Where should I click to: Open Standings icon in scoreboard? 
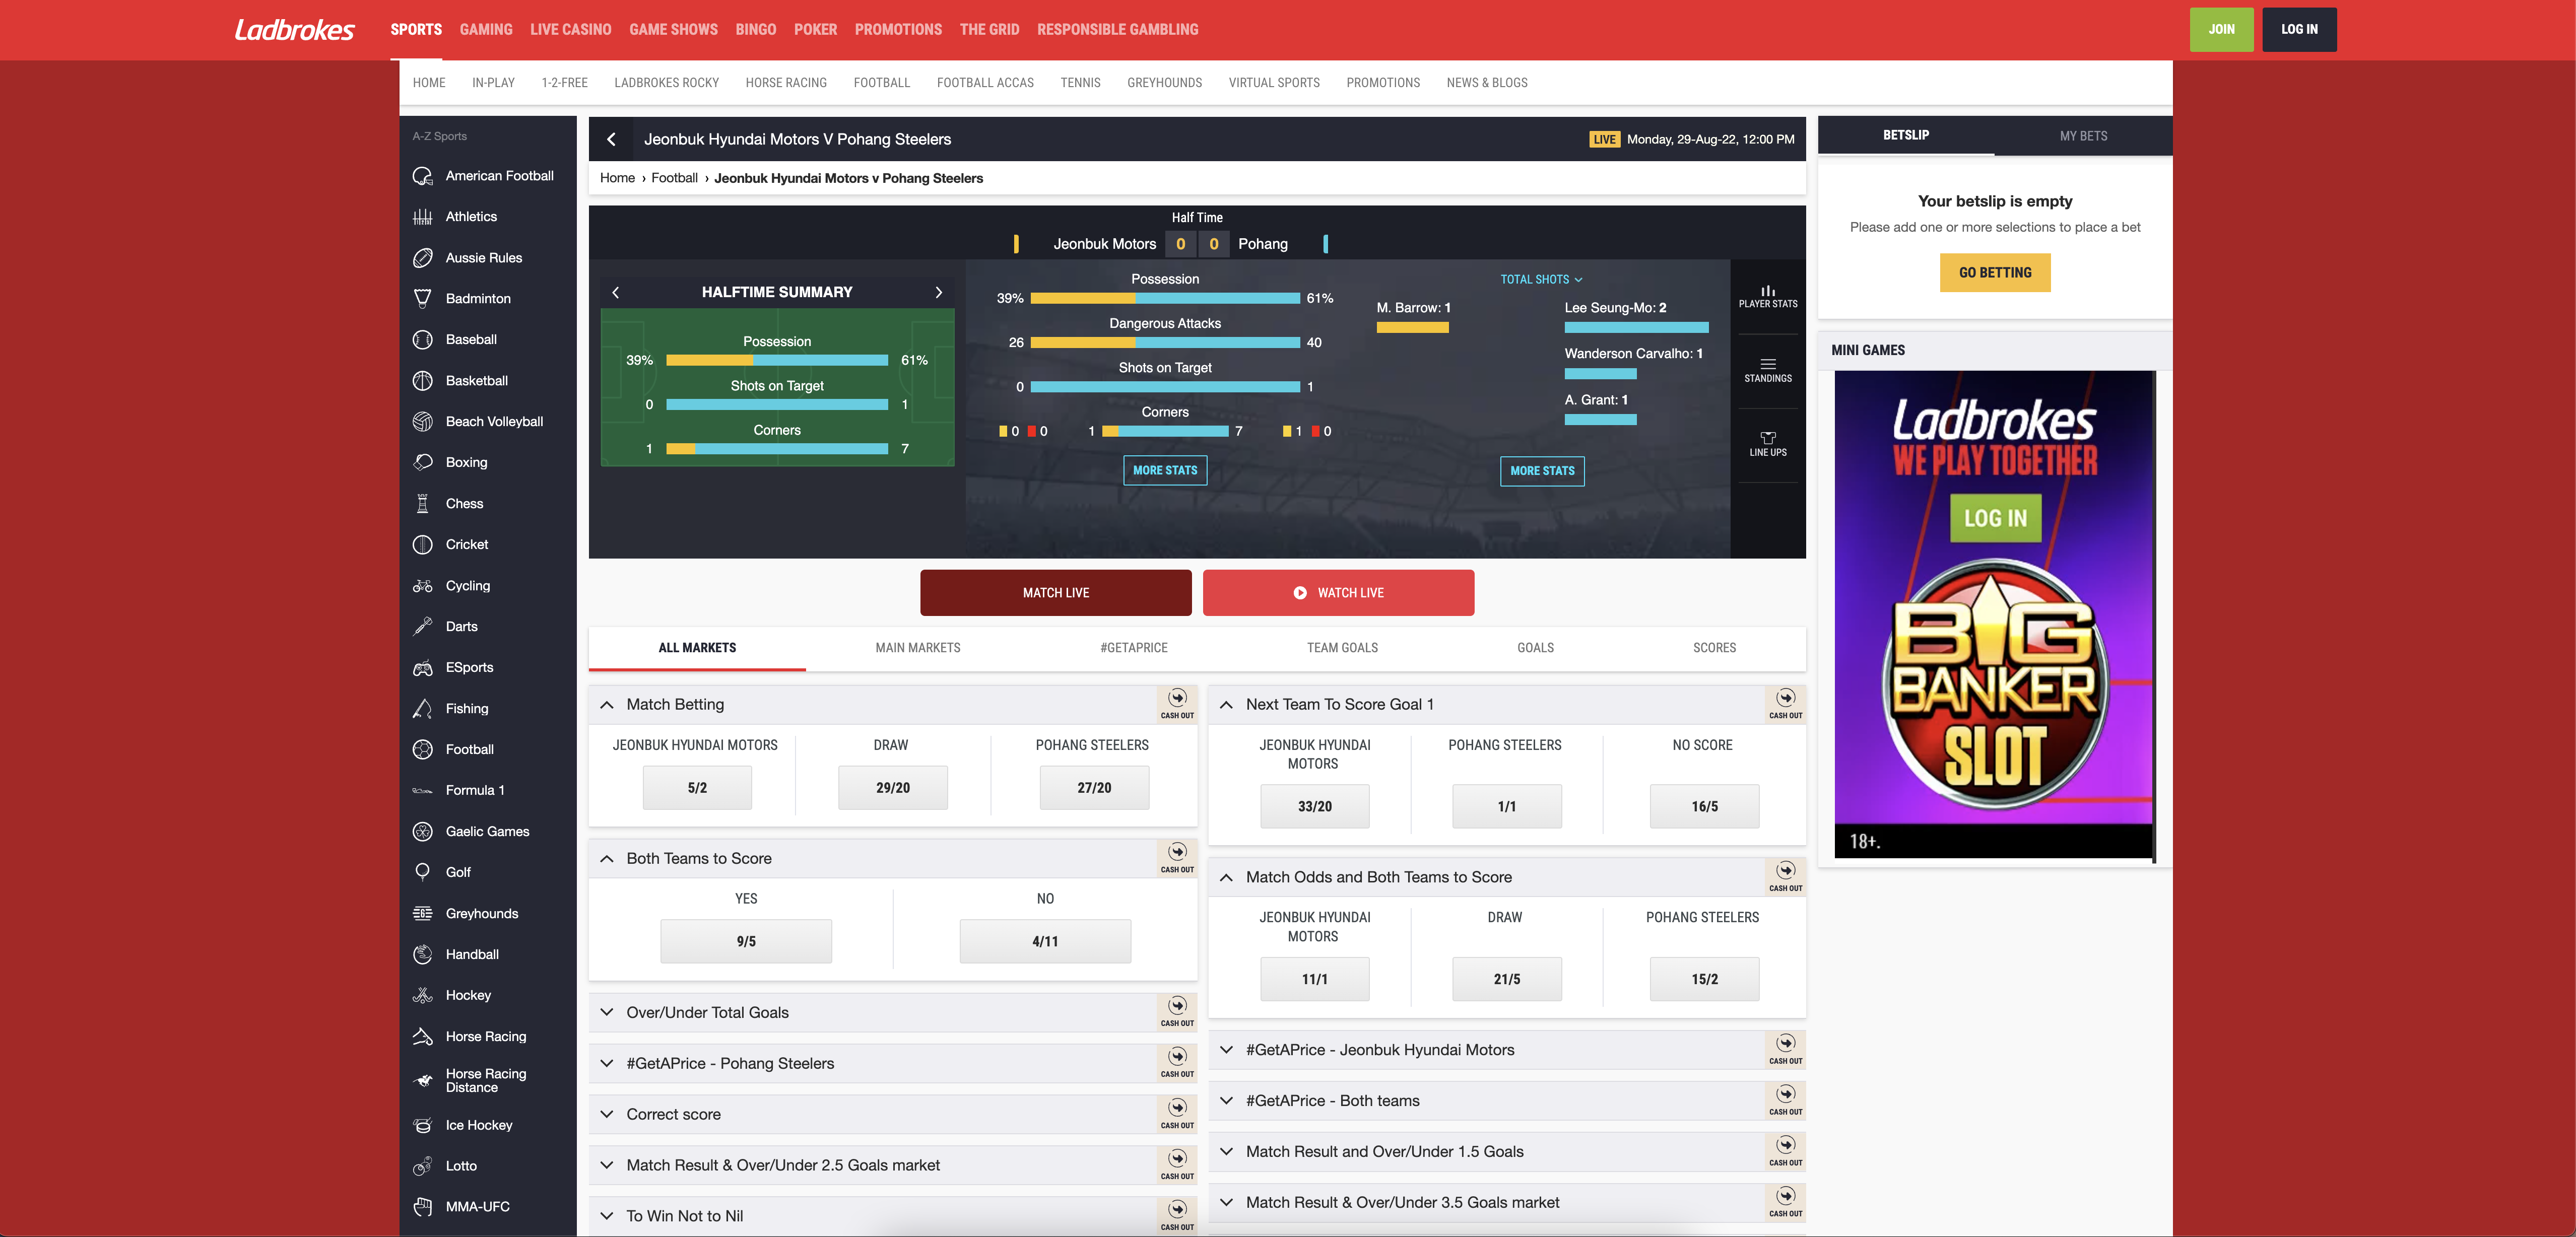1767,364
